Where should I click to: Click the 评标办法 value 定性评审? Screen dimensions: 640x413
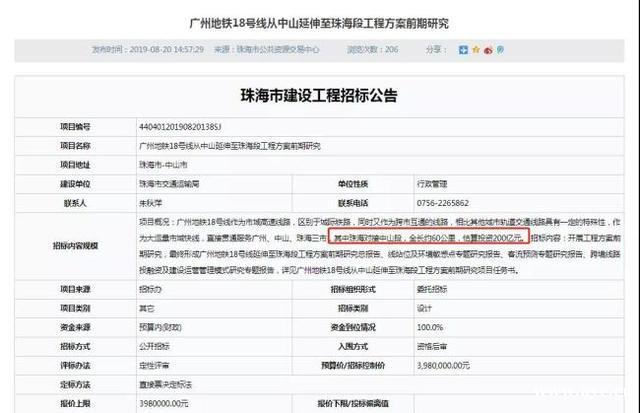(154, 366)
